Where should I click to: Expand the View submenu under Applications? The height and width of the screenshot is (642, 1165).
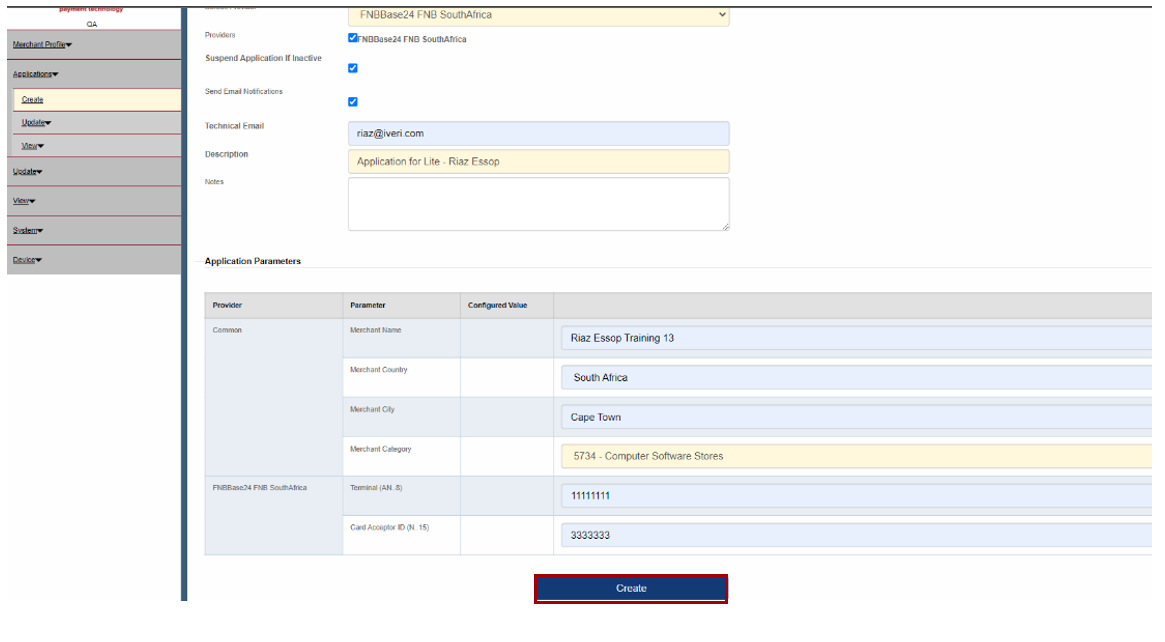click(x=33, y=146)
